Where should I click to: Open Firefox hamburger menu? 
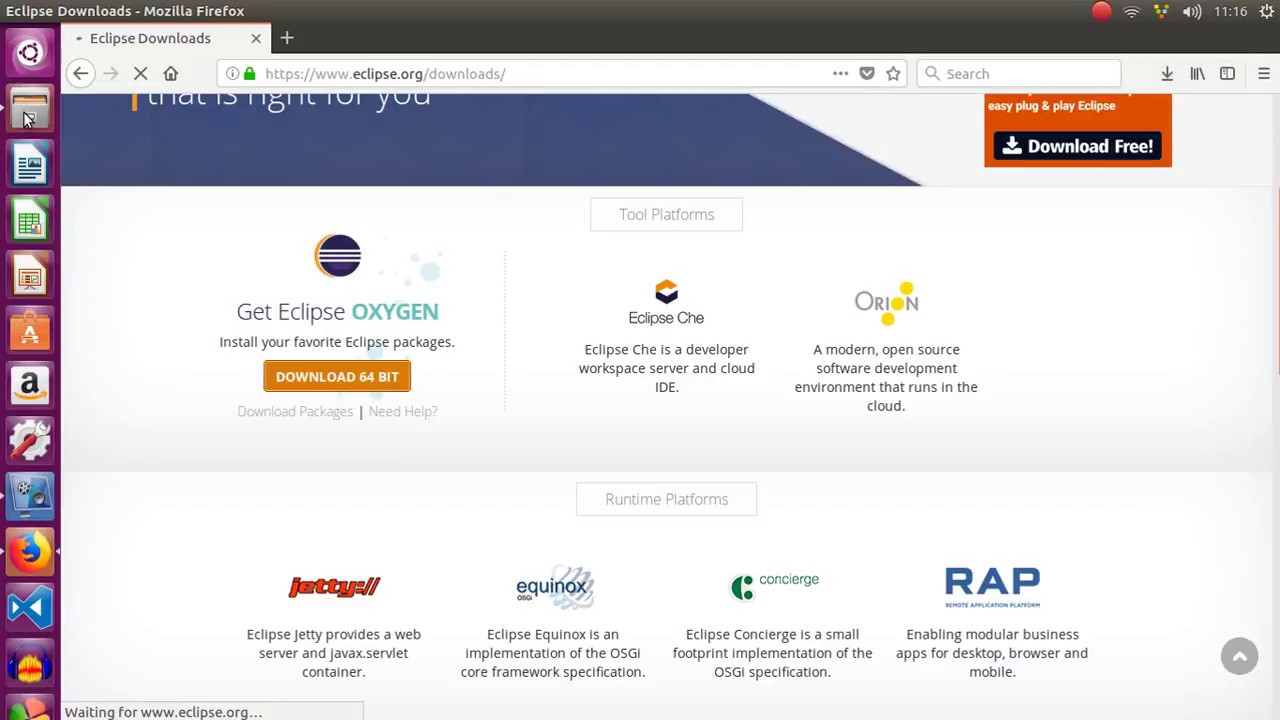pyautogui.click(x=1264, y=74)
